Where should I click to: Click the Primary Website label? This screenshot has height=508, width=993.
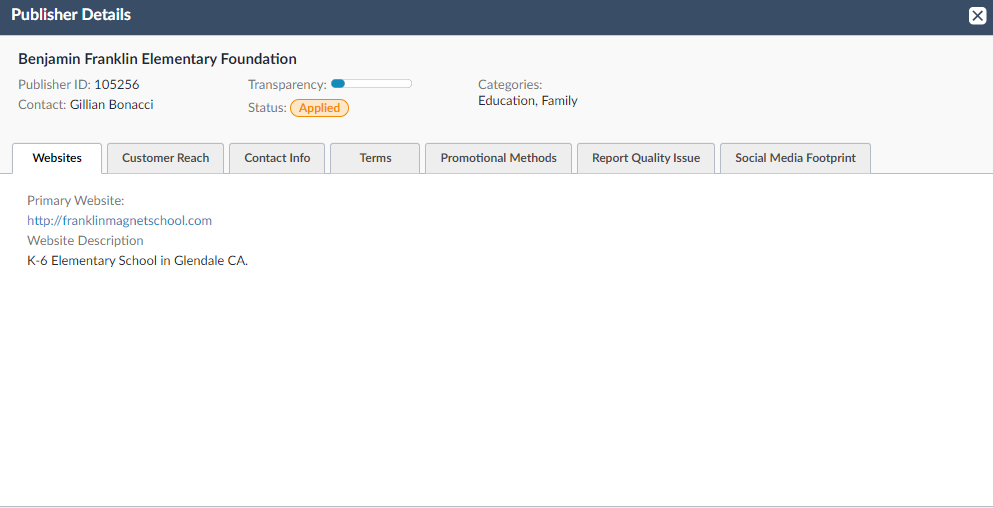pyautogui.click(x=75, y=201)
